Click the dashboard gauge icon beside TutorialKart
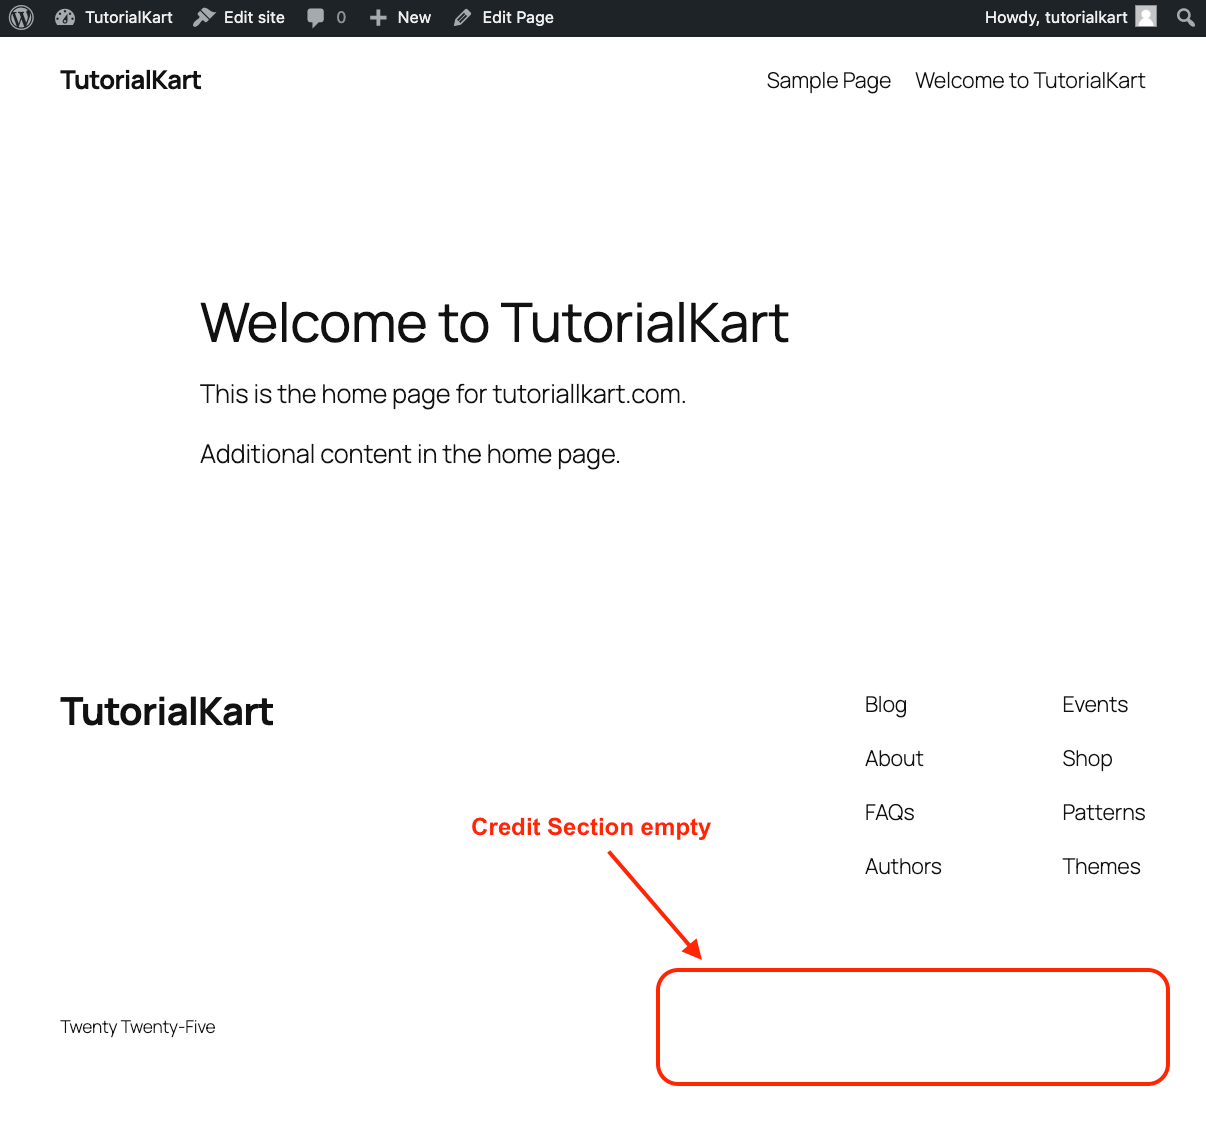The height and width of the screenshot is (1124, 1206). pyautogui.click(x=65, y=17)
